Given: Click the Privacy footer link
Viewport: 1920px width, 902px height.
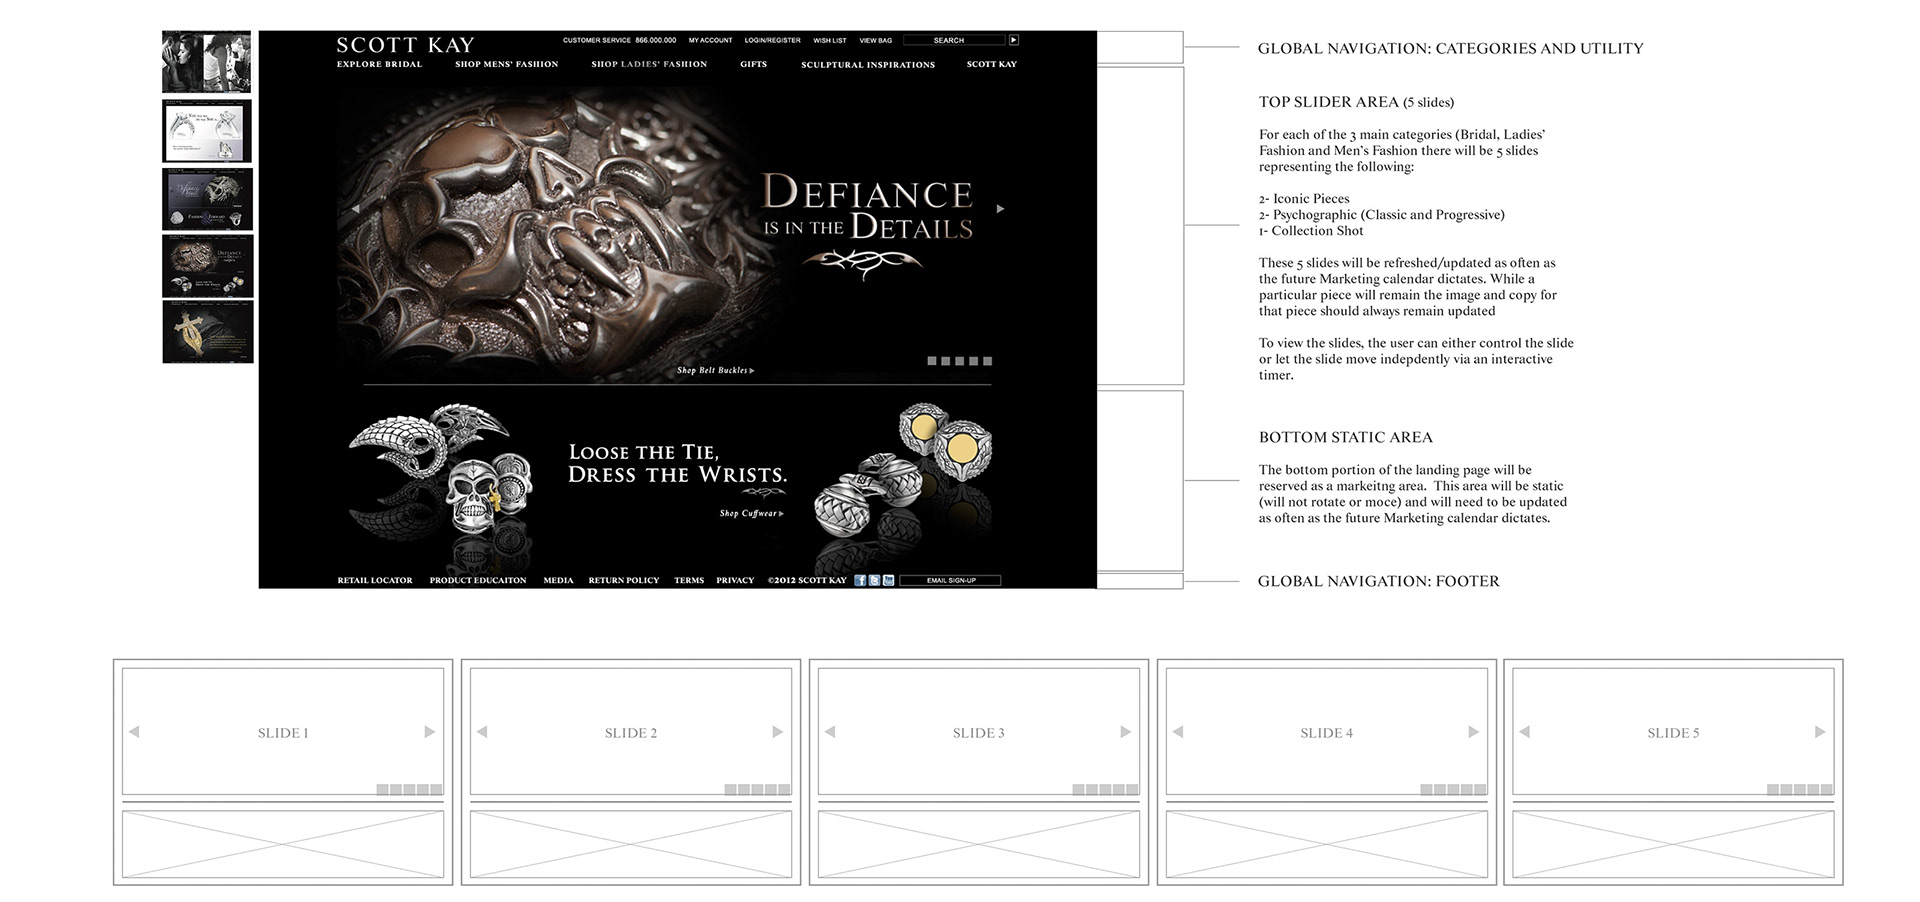Looking at the screenshot, I should point(735,580).
